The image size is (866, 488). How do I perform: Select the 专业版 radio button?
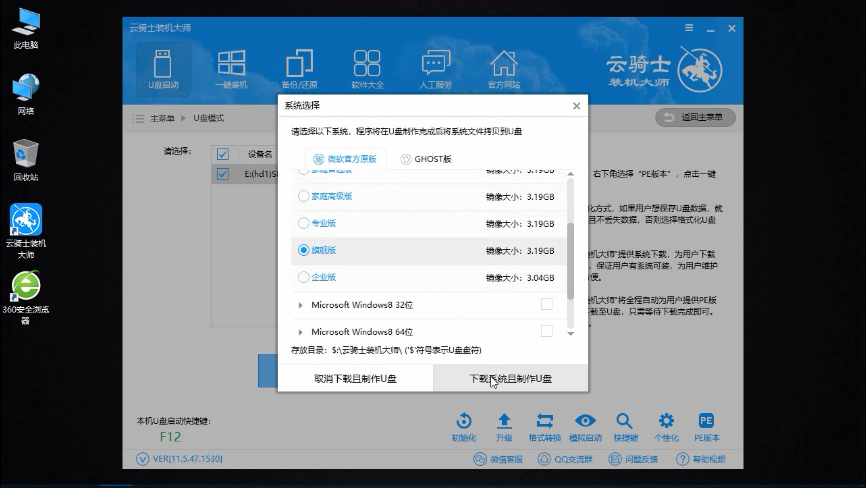(x=303, y=223)
